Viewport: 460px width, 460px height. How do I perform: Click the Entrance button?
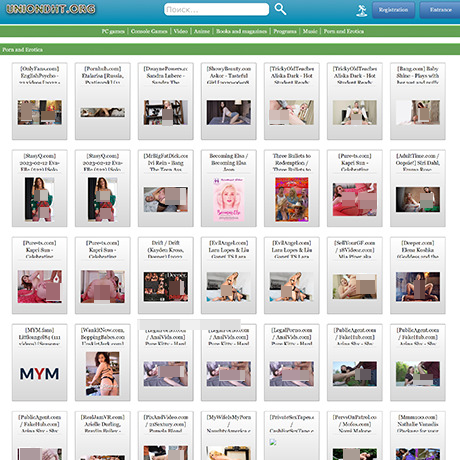pos(440,10)
